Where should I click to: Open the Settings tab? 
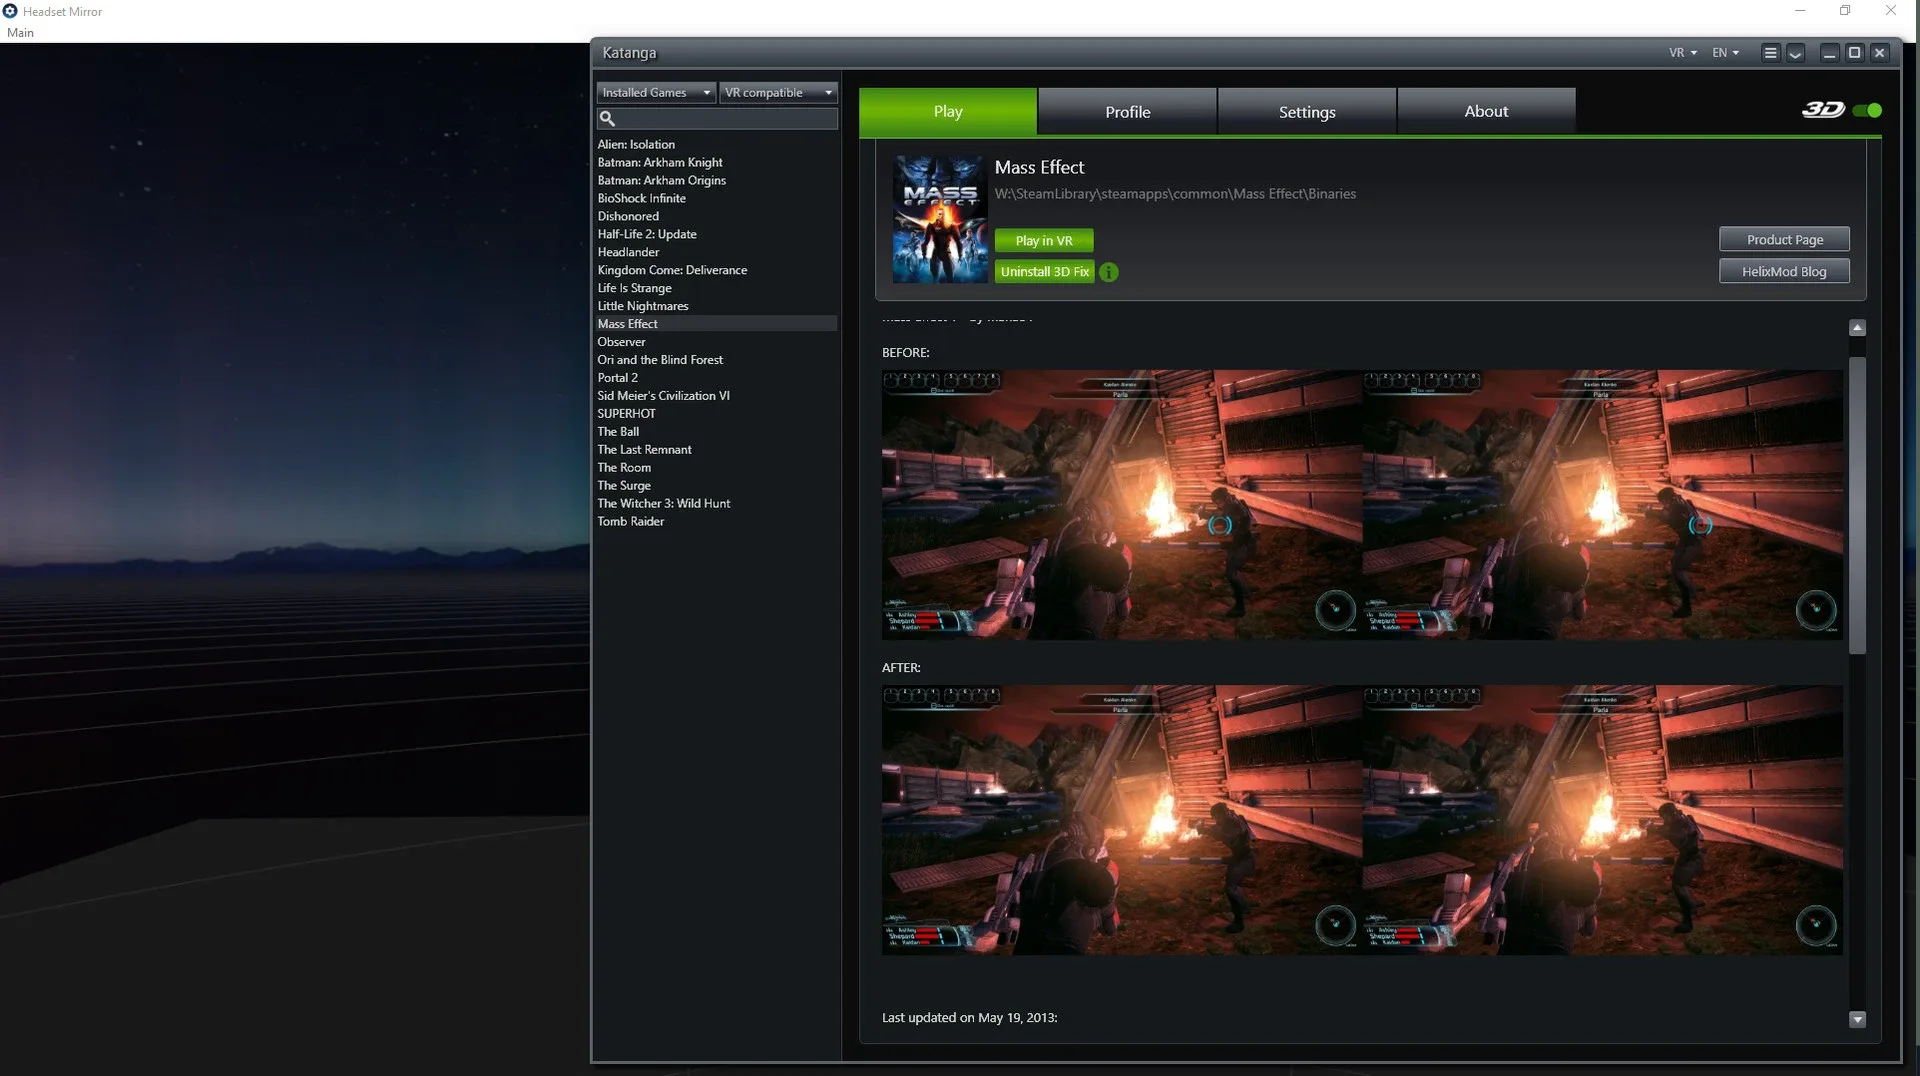click(x=1306, y=112)
